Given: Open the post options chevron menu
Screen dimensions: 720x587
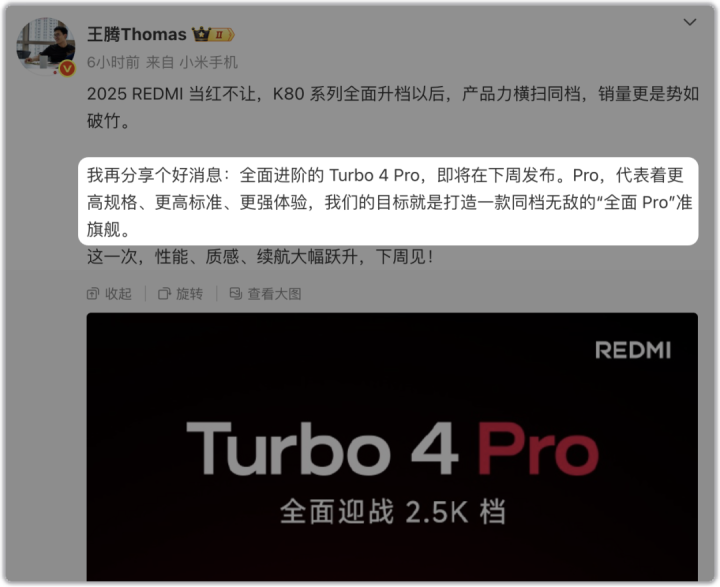Looking at the screenshot, I should [690, 22].
